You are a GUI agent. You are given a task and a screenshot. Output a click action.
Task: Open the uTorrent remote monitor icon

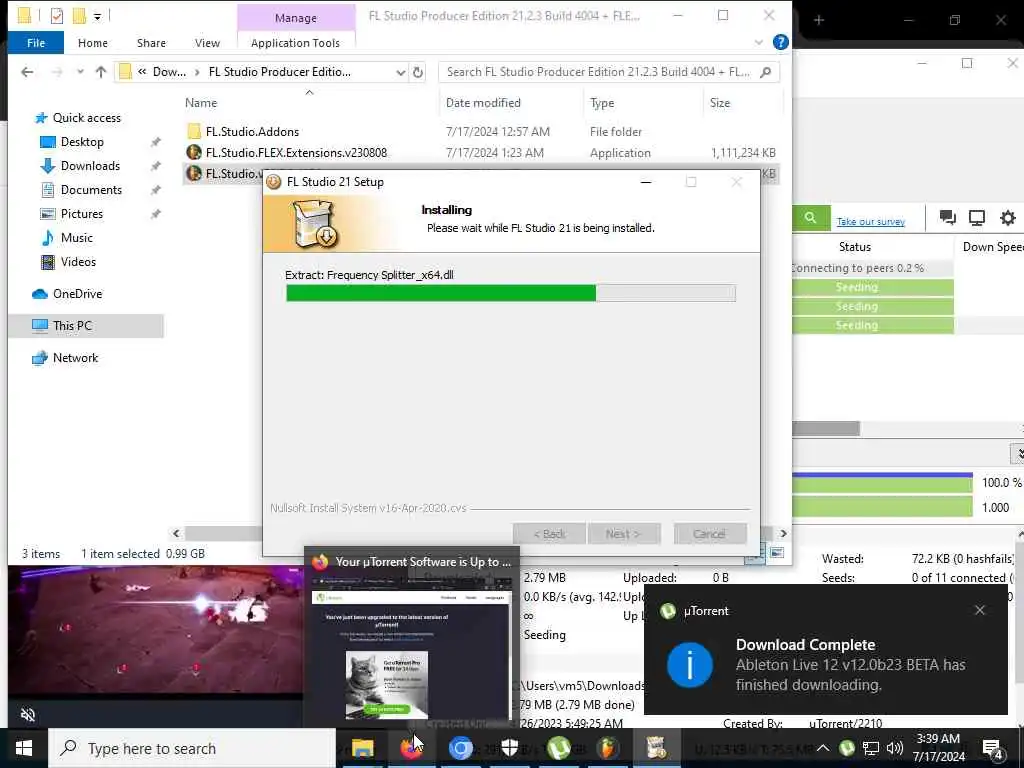pyautogui.click(x=977, y=218)
